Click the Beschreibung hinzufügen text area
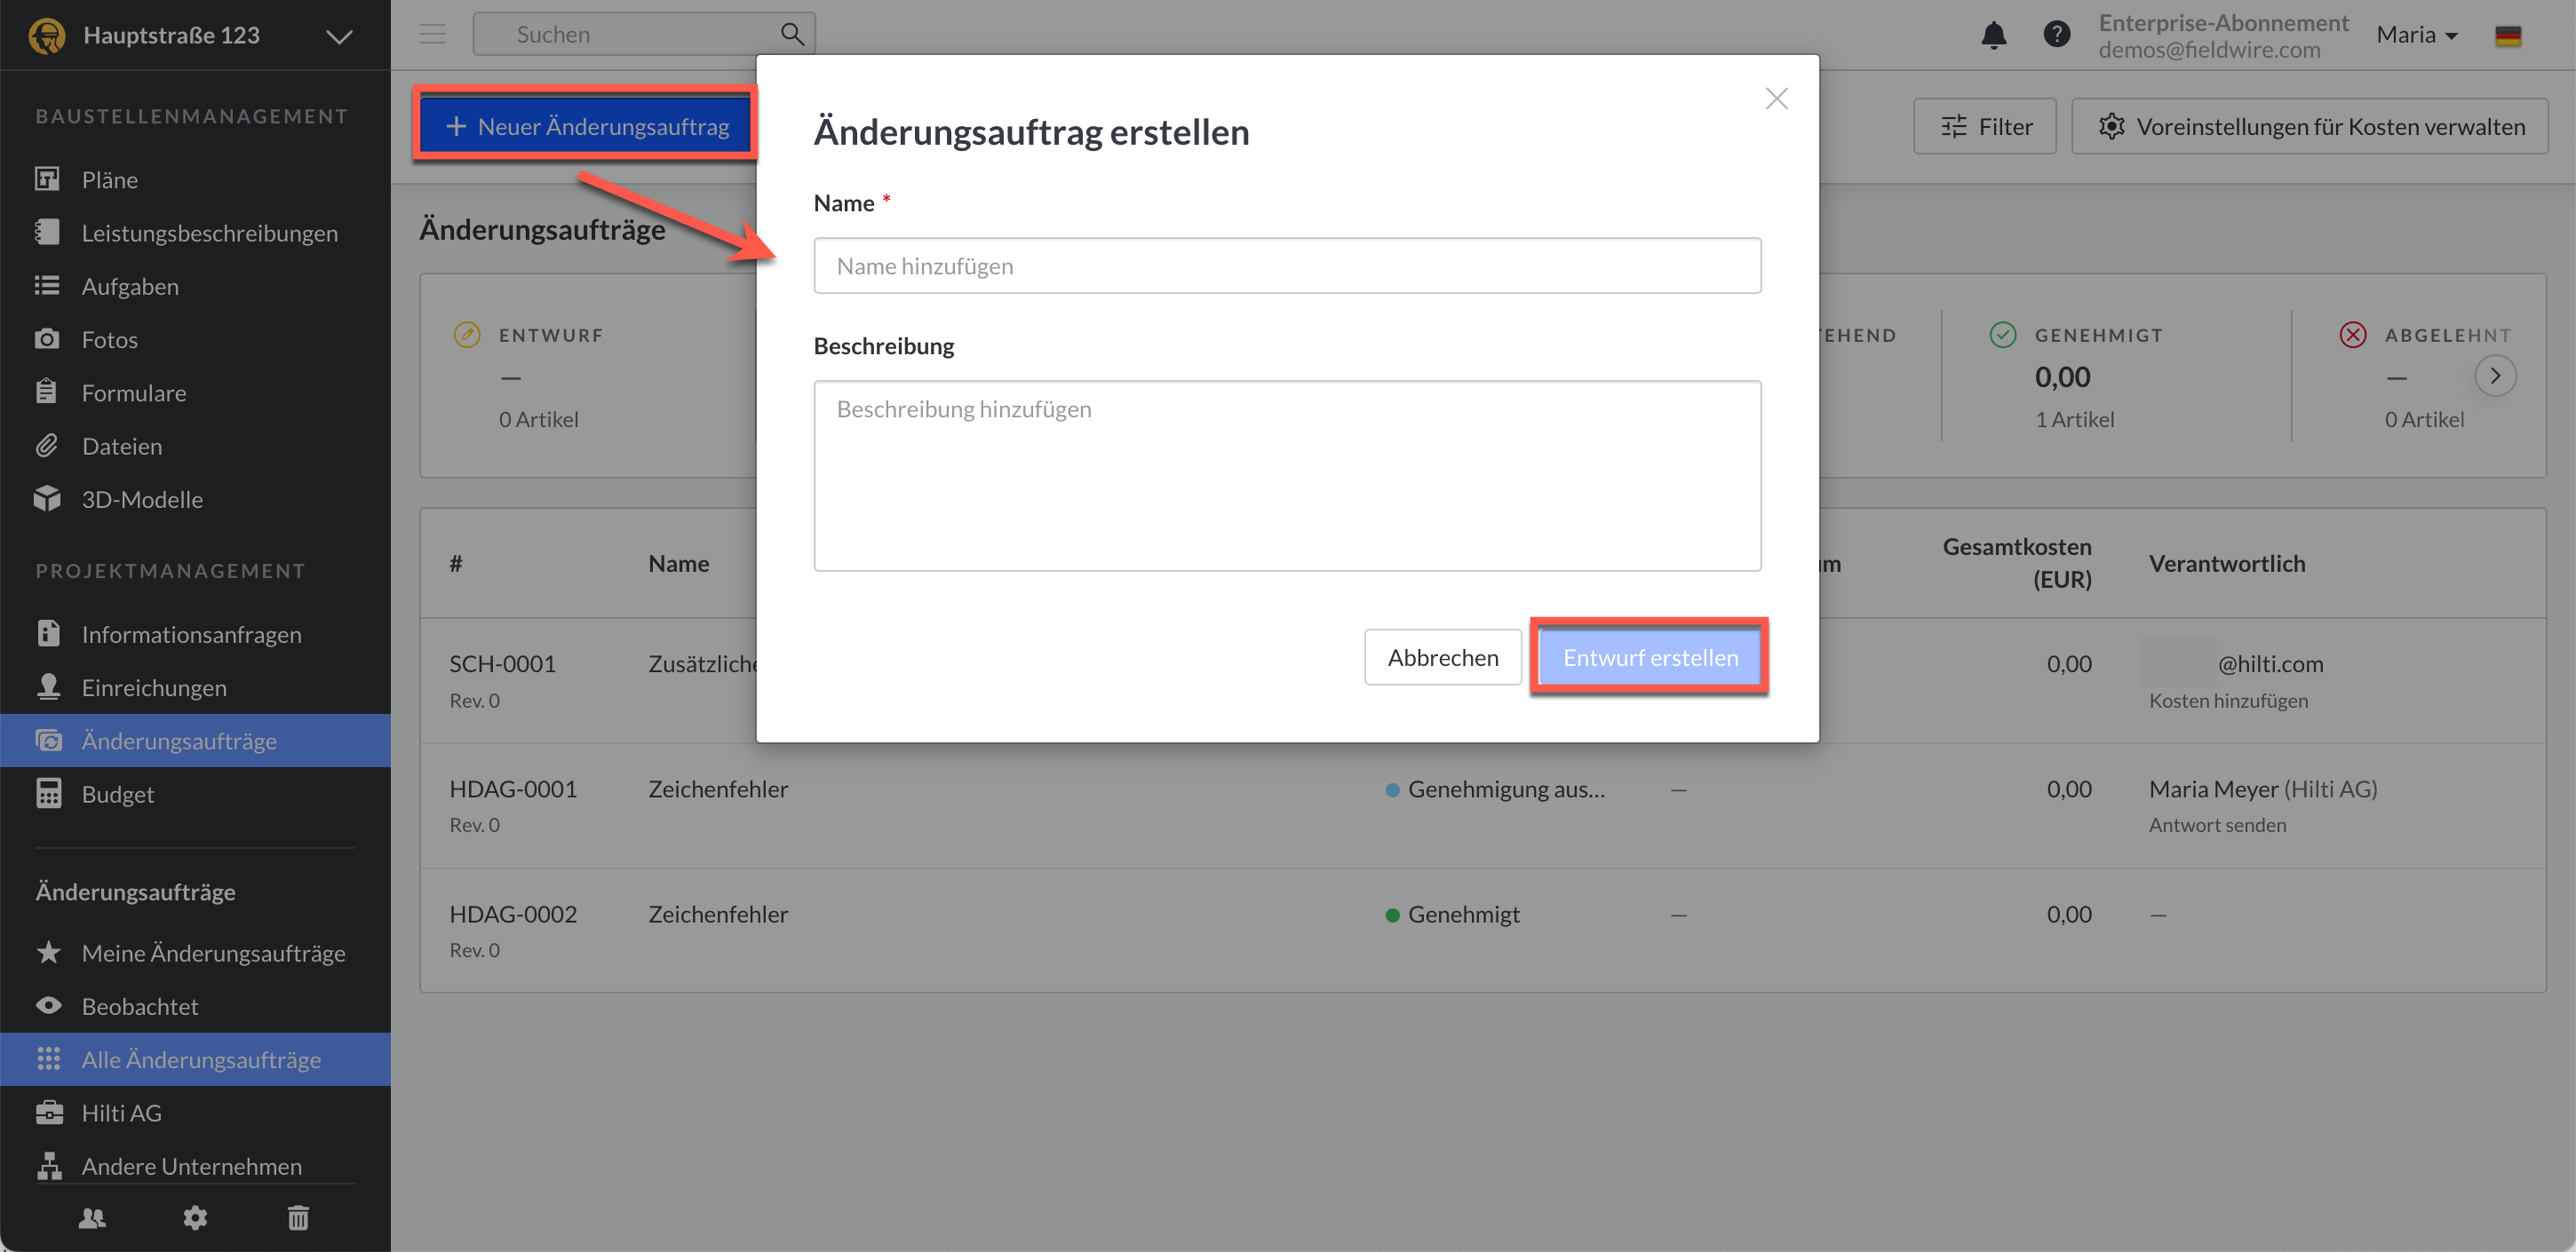 coord(1287,475)
